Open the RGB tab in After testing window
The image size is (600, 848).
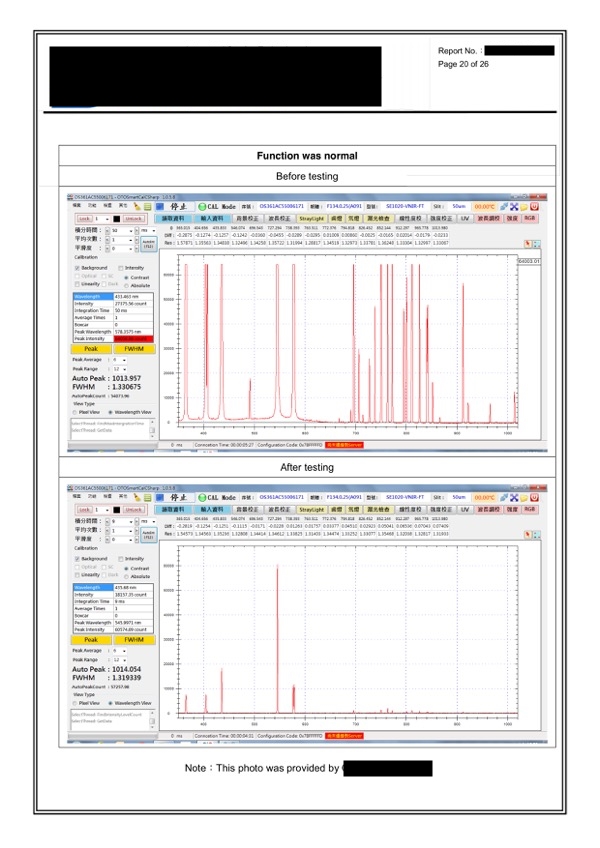[530, 509]
